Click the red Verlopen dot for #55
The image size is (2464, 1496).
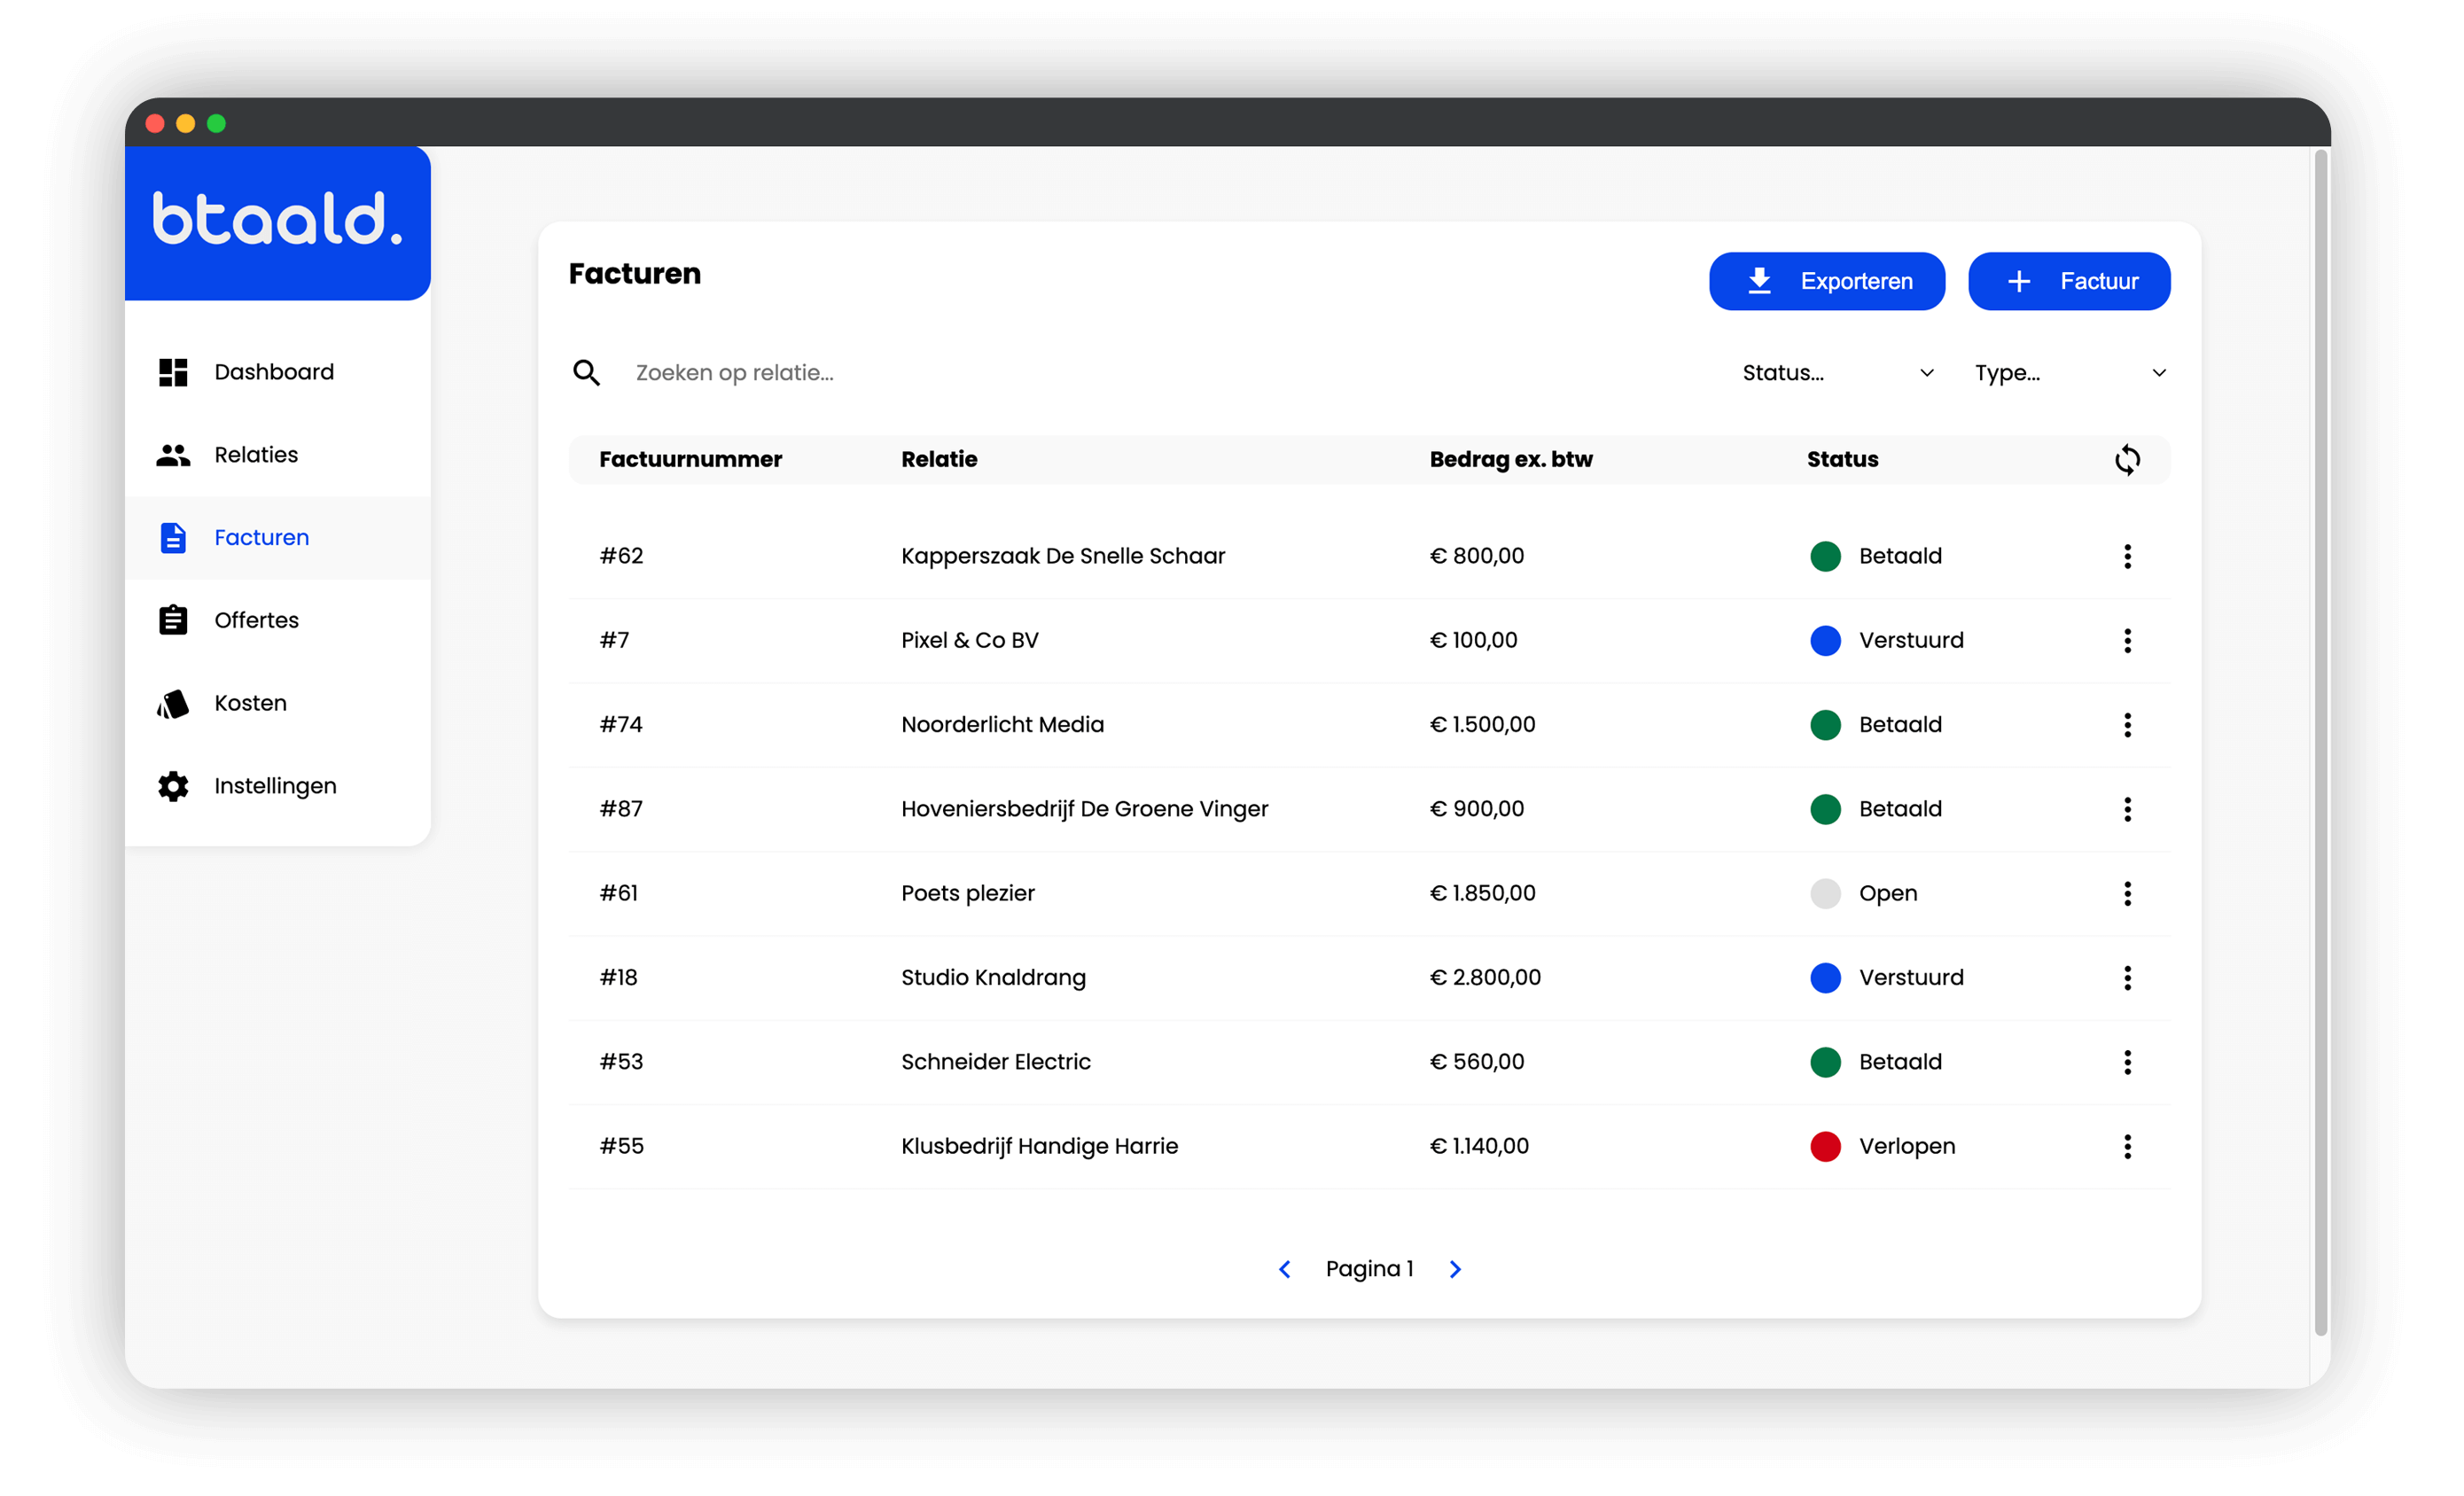coord(1825,1146)
